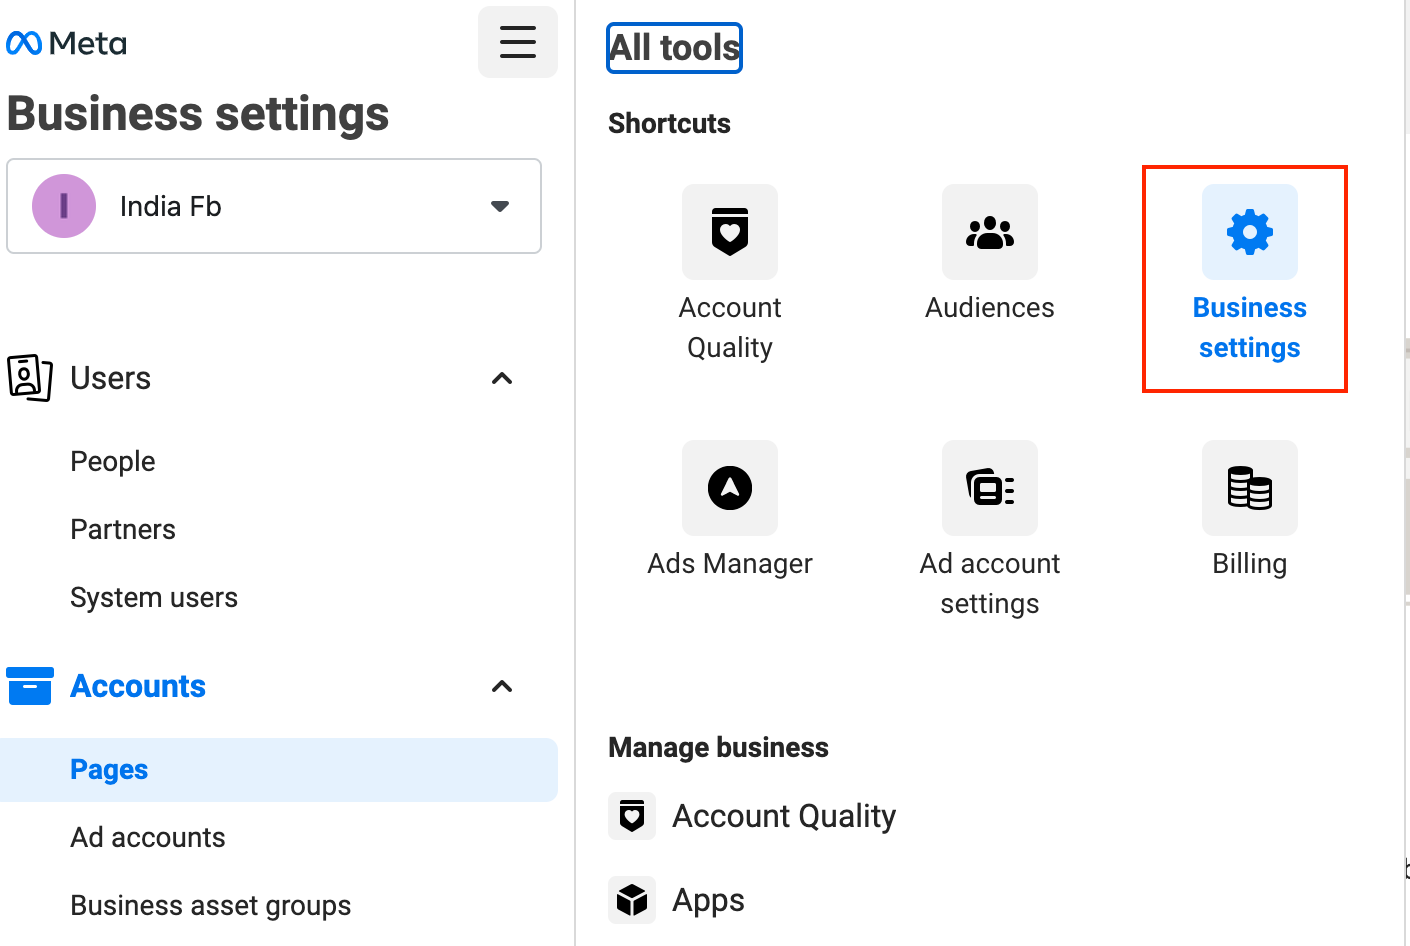
Task: Click the Billing shortcut label
Action: [x=1250, y=564]
